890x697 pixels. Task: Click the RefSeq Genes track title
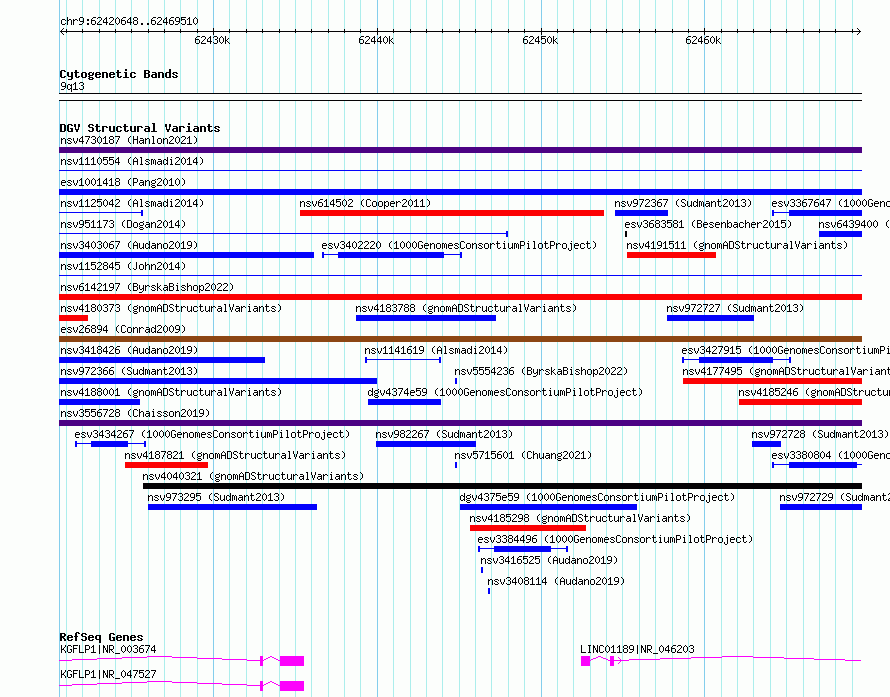click(102, 637)
